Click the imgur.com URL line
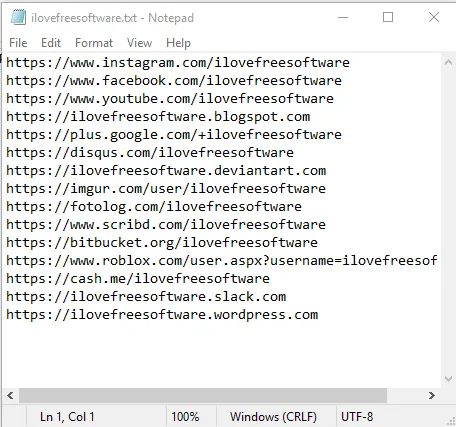 coord(166,189)
